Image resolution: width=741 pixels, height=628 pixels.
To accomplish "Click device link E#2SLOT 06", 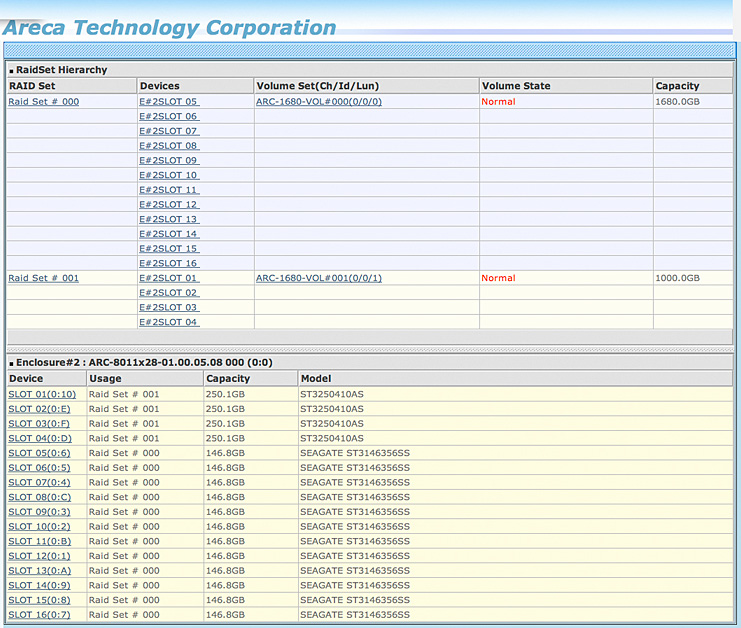I will [x=169, y=116].
